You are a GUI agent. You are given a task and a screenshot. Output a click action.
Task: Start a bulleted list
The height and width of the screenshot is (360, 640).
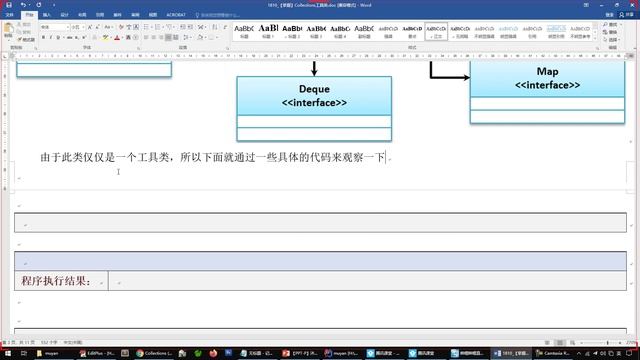(x=147, y=27)
